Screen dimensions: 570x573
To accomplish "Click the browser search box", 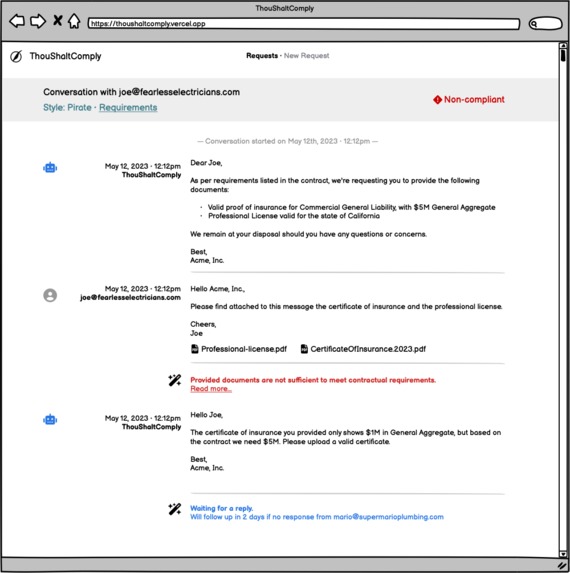I will tap(546, 24).
